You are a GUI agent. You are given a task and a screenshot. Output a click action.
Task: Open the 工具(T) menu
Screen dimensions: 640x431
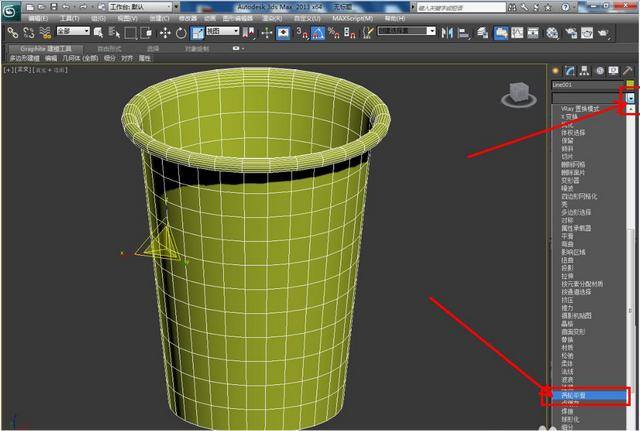(x=69, y=19)
